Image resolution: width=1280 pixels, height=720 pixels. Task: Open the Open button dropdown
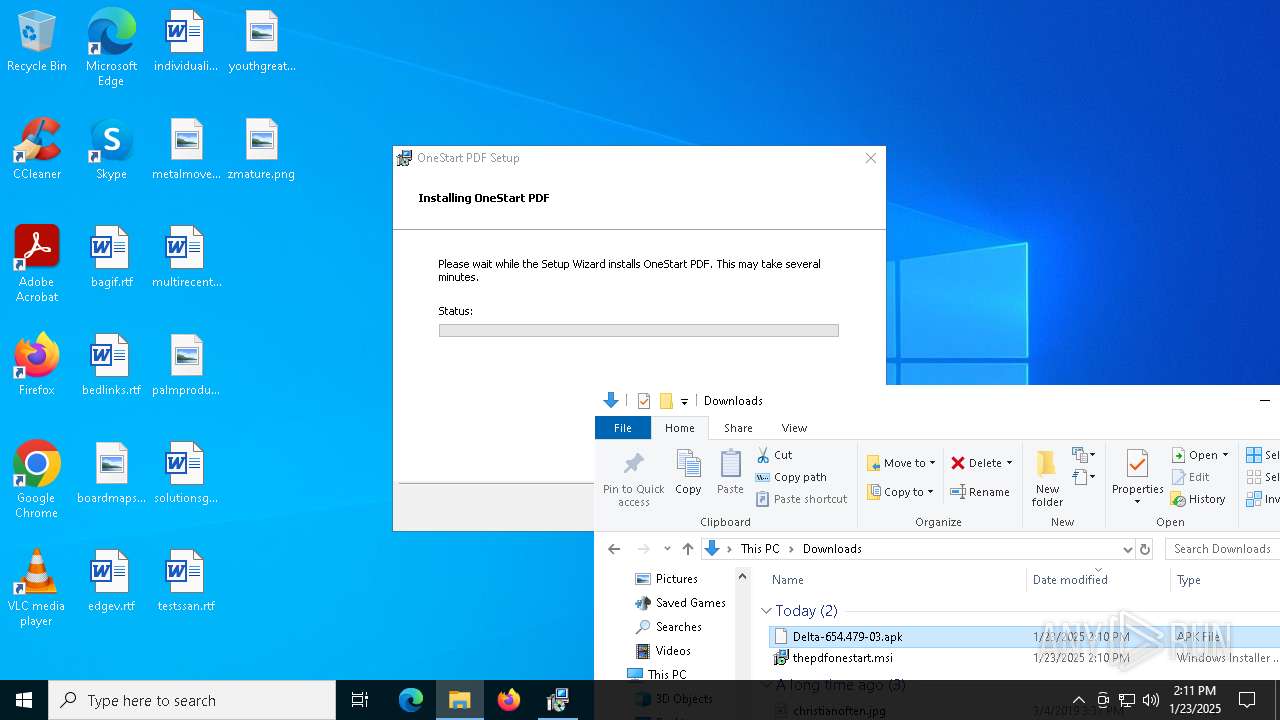click(x=1225, y=455)
